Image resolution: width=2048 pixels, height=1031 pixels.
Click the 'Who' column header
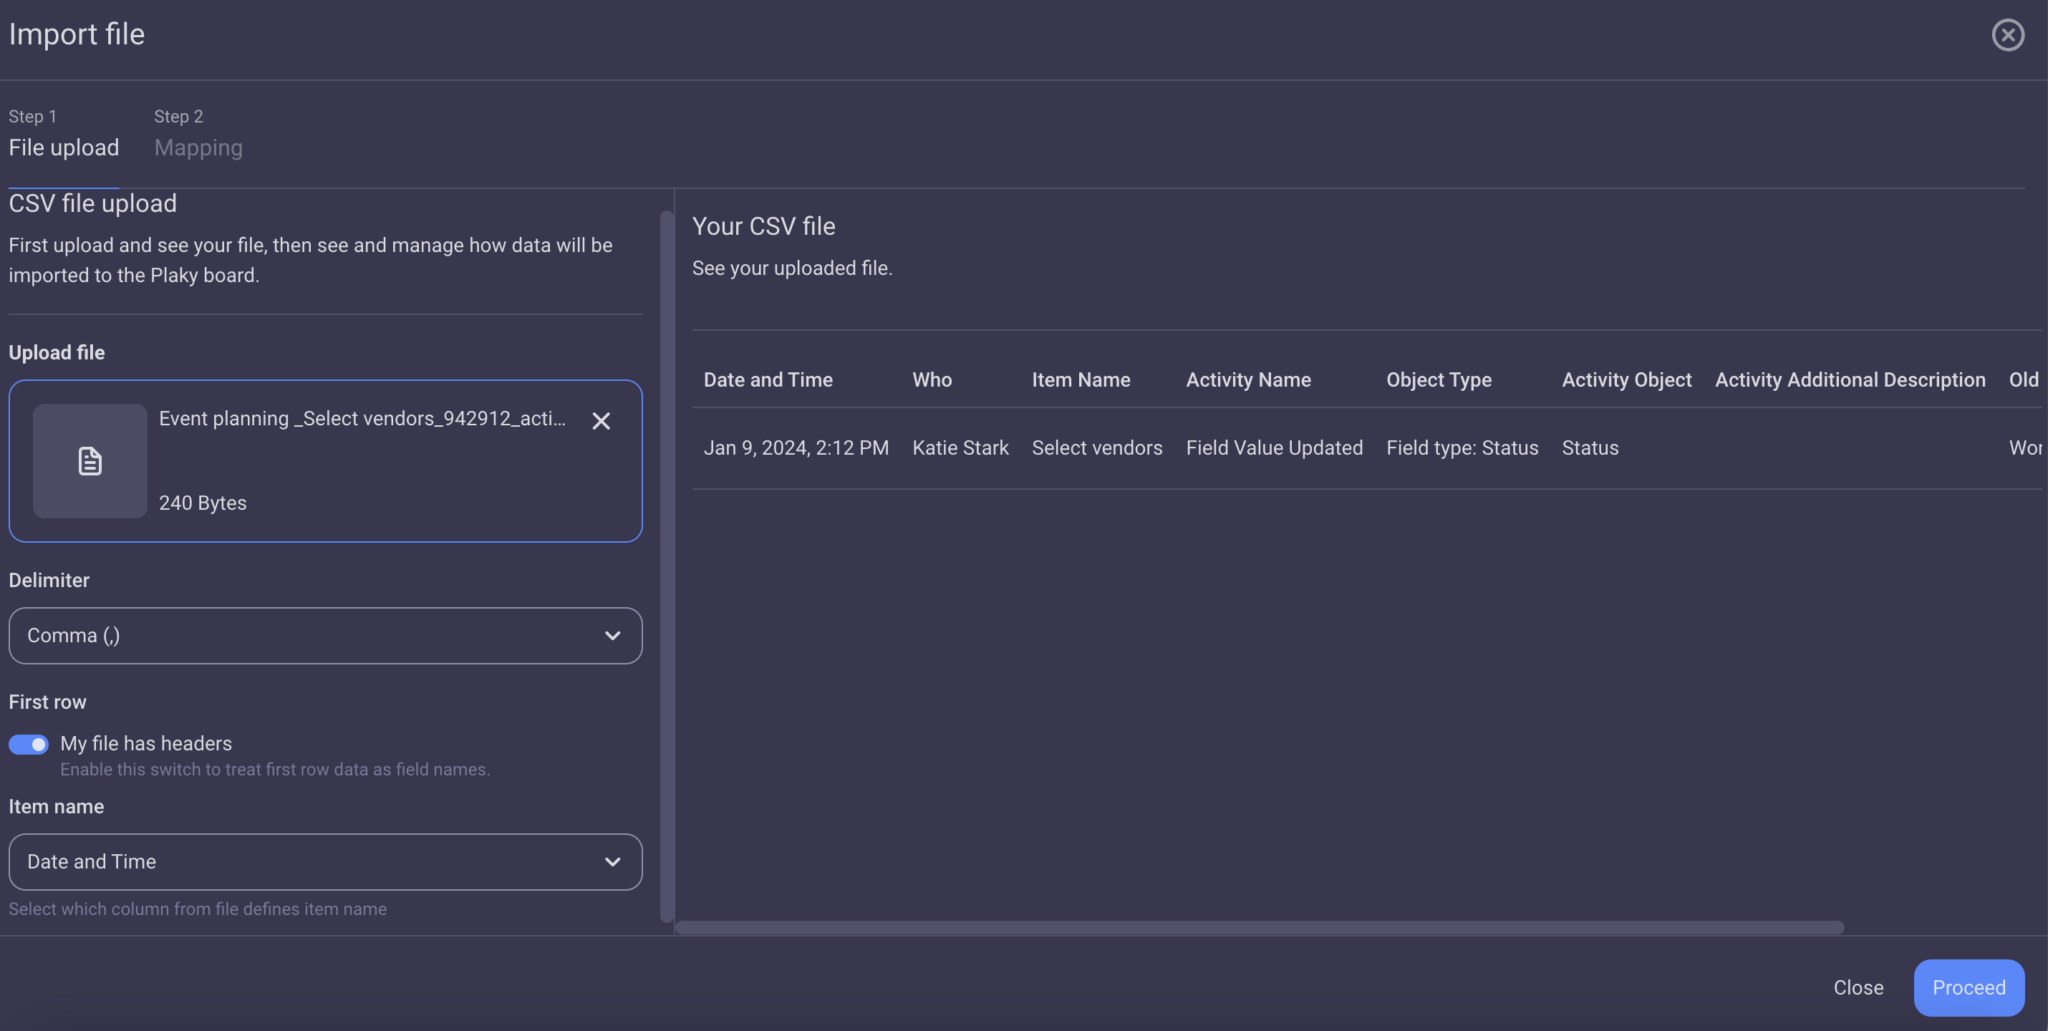click(x=931, y=379)
